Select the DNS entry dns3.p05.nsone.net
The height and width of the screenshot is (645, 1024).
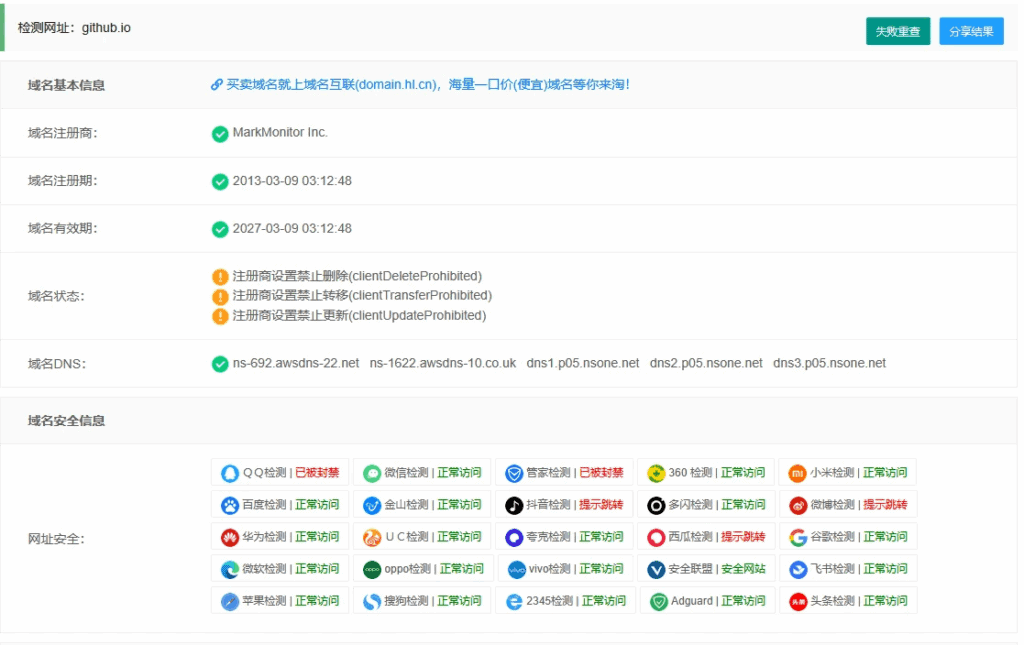829,363
